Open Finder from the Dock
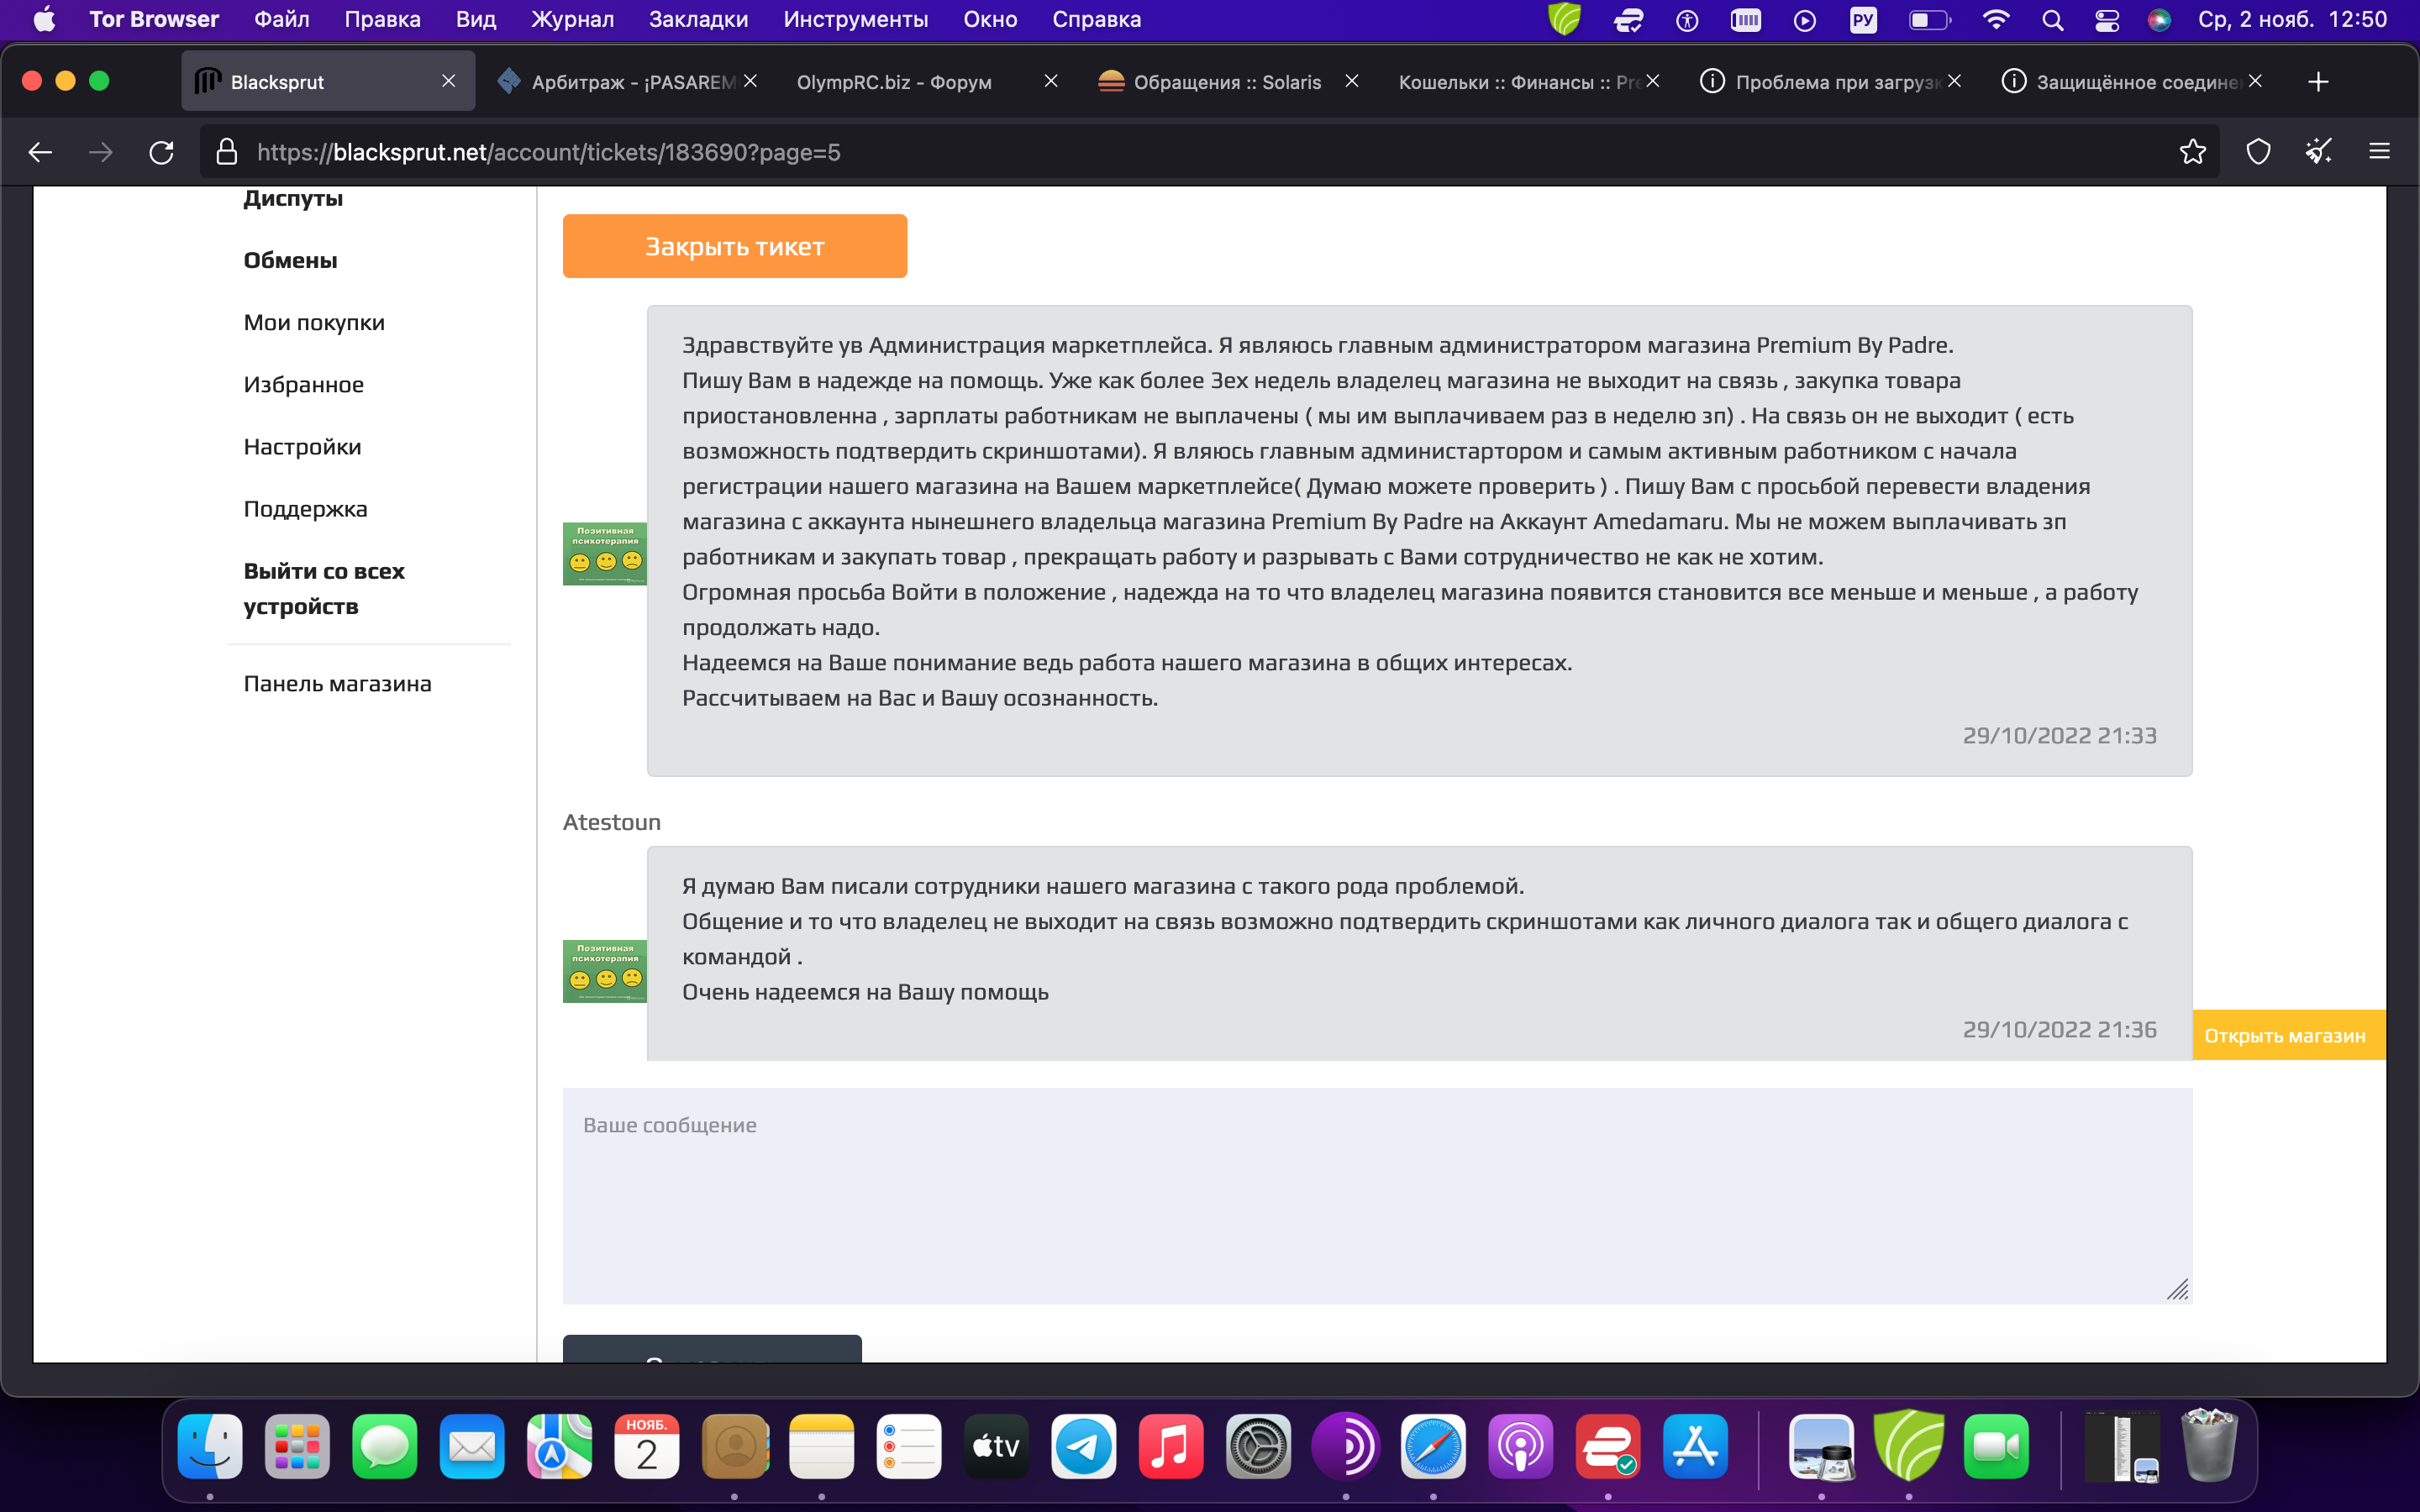Screen dimensions: 2420x1512 pyautogui.click(x=210, y=1446)
